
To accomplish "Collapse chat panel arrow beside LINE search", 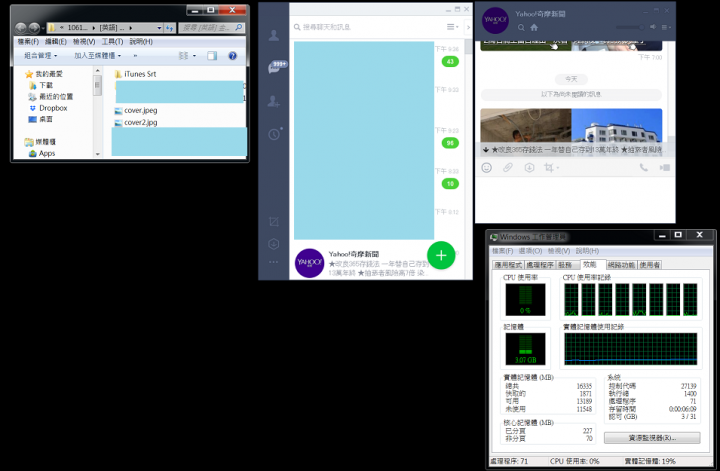I will [x=468, y=27].
